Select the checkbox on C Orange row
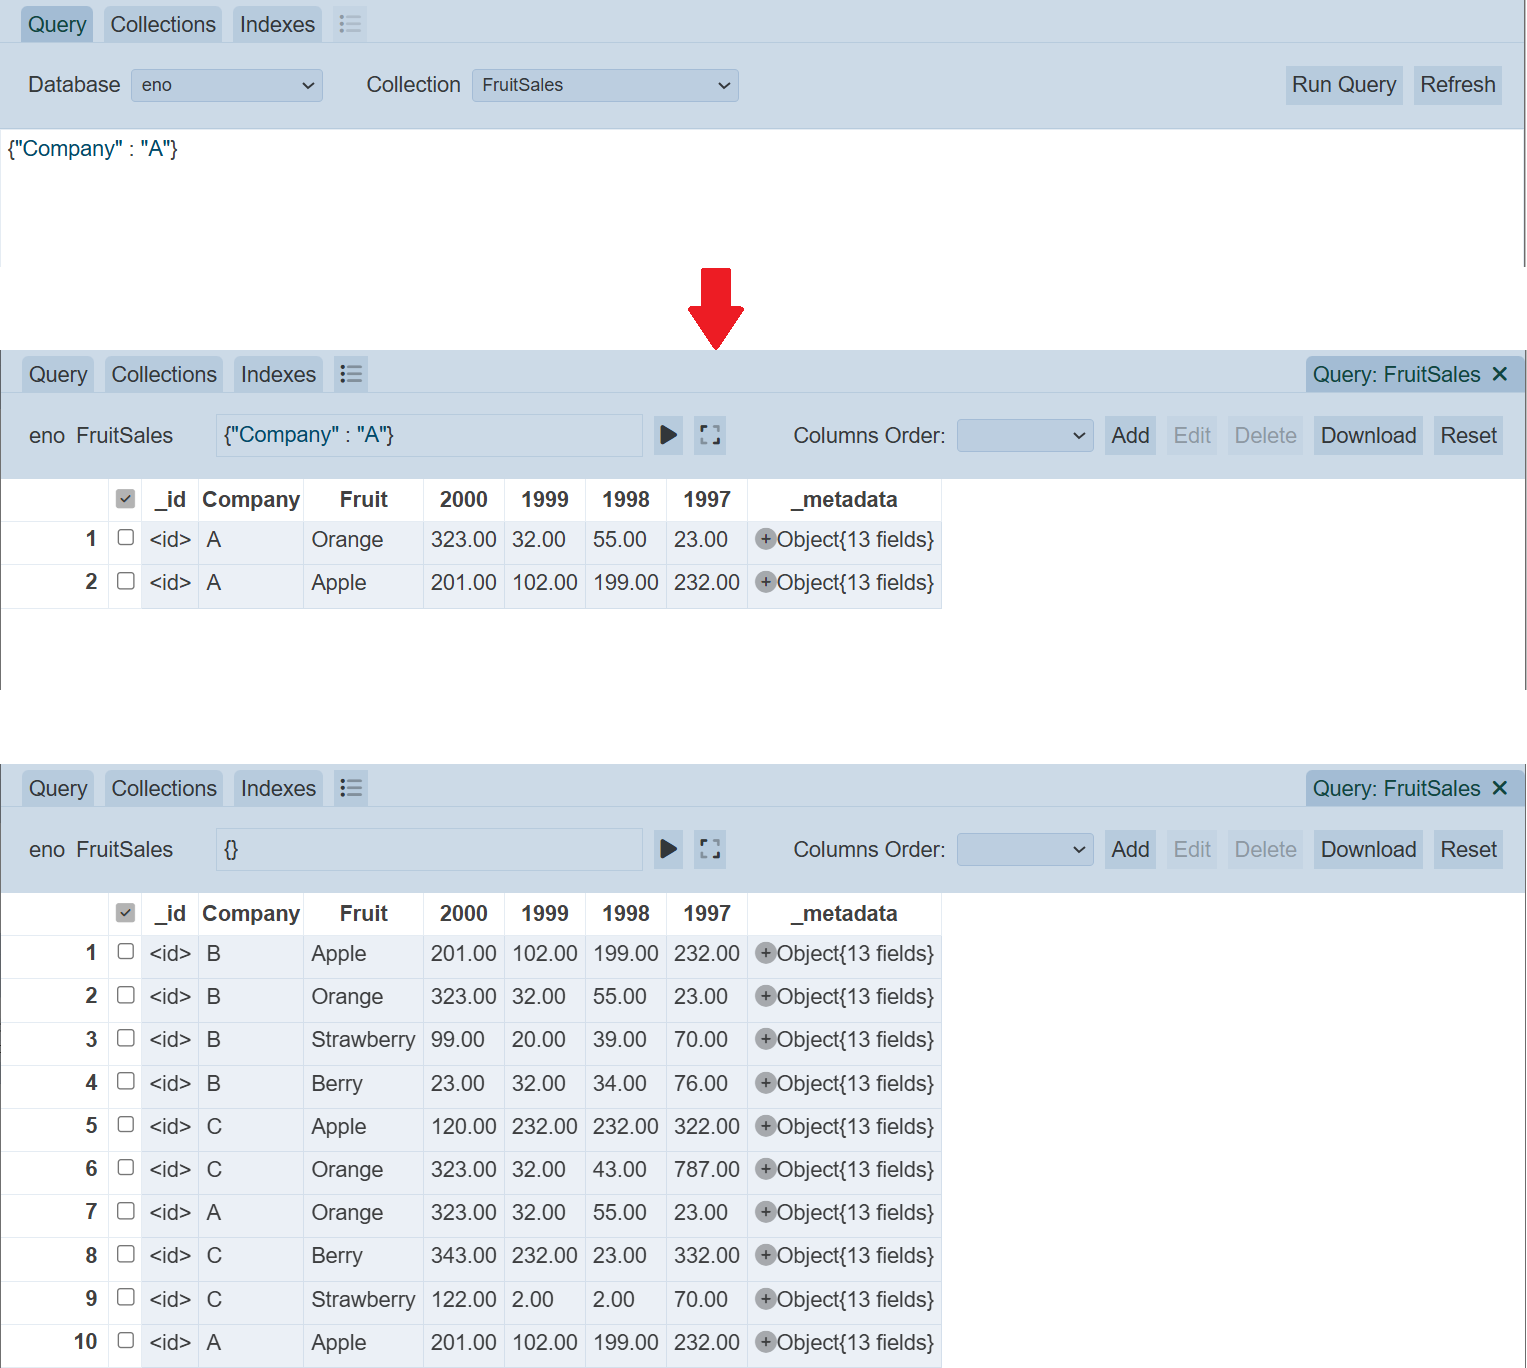Viewport: 1527px width, 1368px height. (126, 1167)
